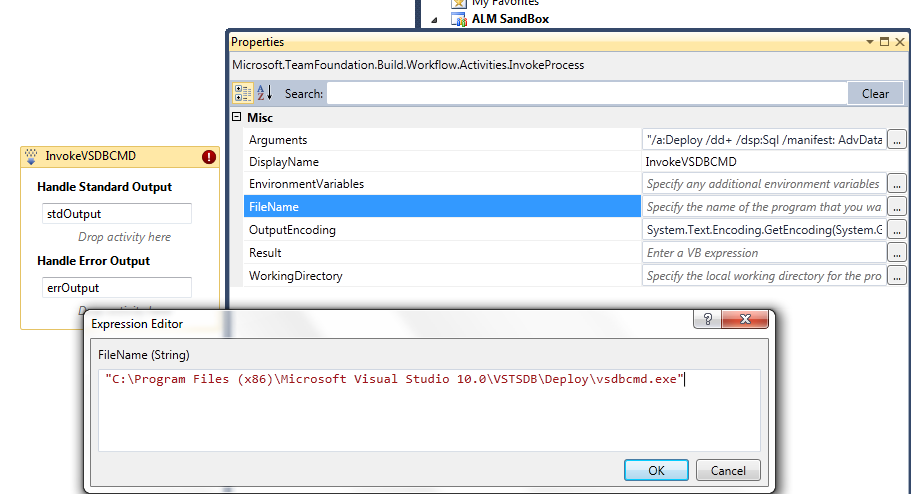Close the Properties panel
911x494 pixels.
pyautogui.click(x=899, y=42)
